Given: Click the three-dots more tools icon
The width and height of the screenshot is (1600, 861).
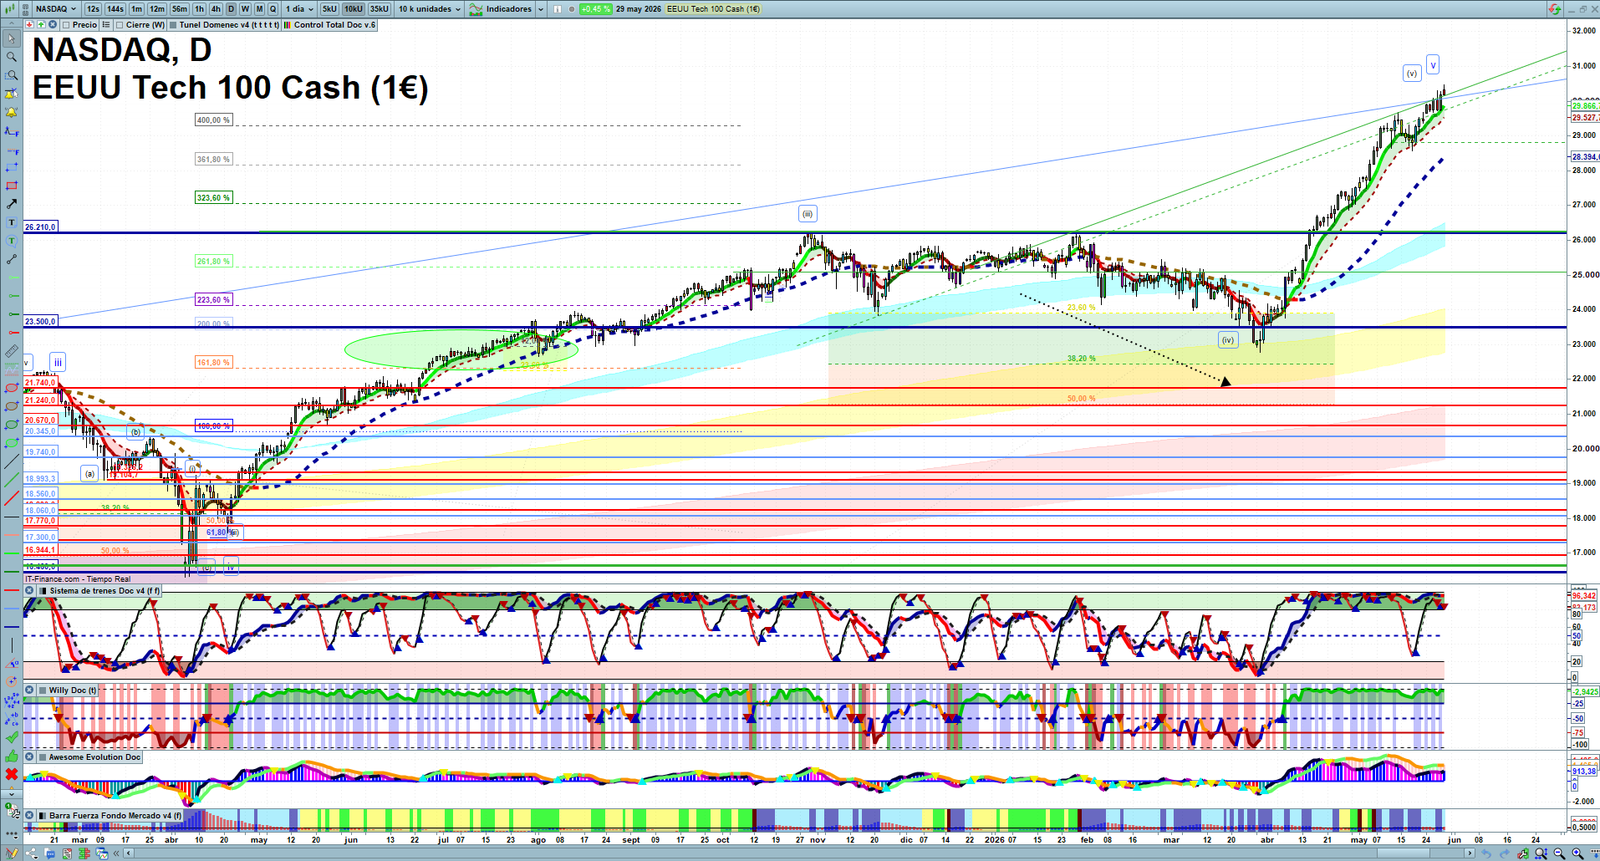Looking at the screenshot, I should tap(11, 833).
